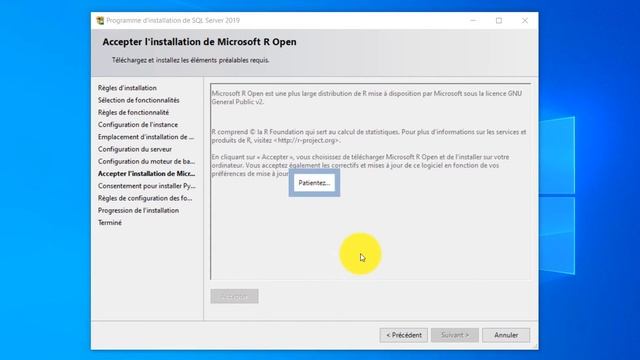
Task: Click the Patientez... popup message
Action: click(314, 183)
